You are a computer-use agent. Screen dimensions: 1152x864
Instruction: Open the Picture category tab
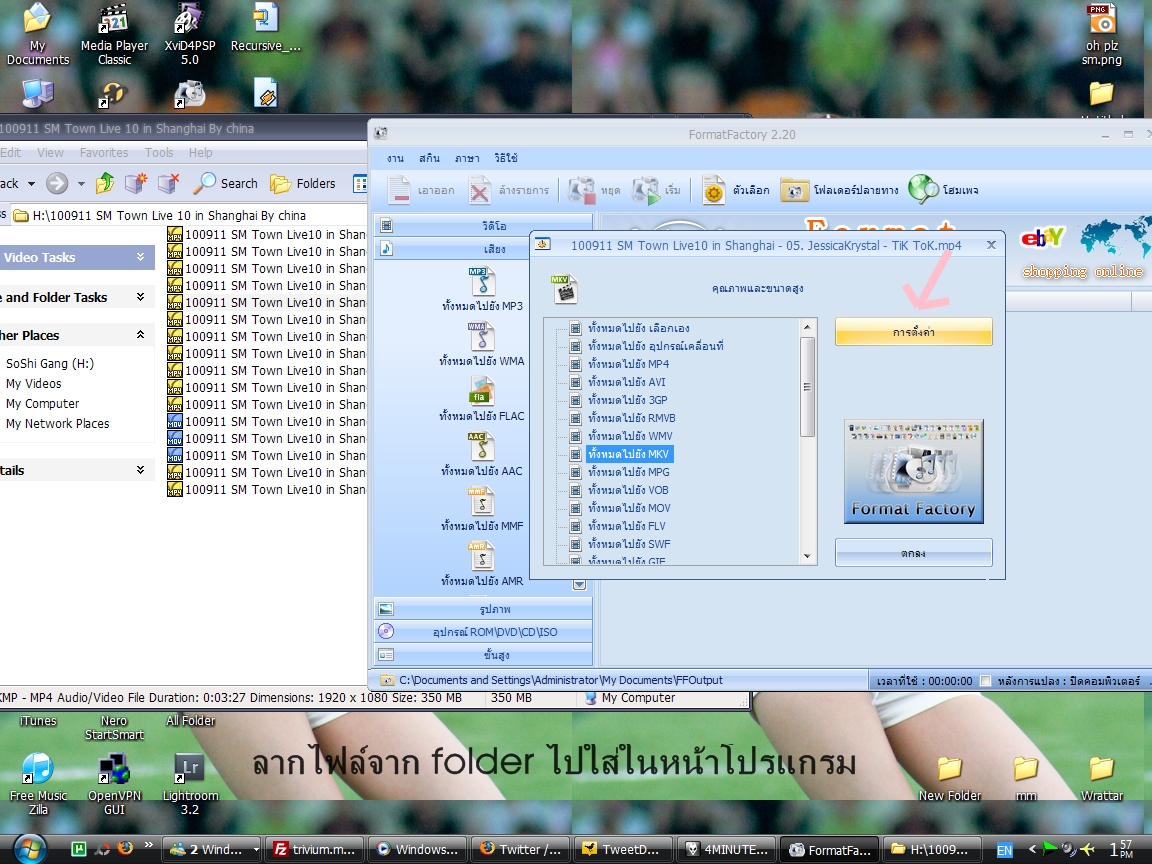[x=483, y=609]
